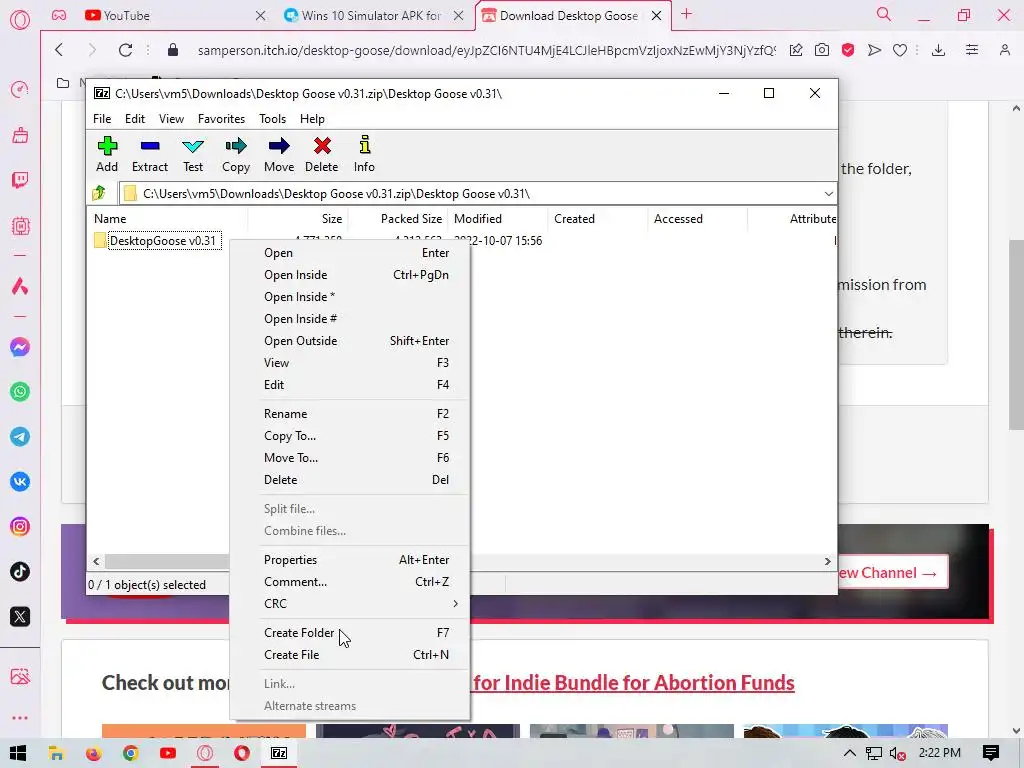Expand the 7-Zip address path dropdown
Viewport: 1024px width, 768px height.
[x=828, y=194]
